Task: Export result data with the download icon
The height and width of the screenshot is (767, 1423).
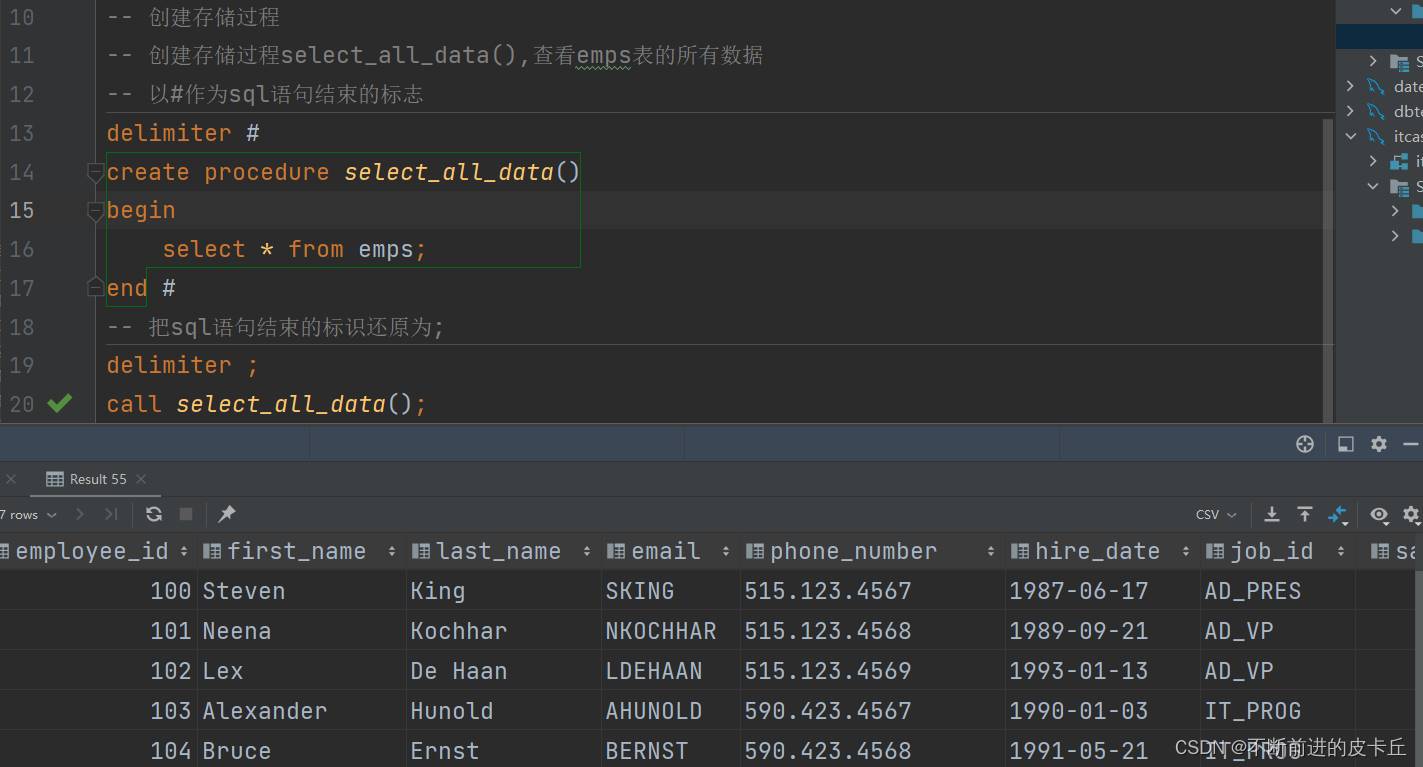Action: pos(1272,514)
